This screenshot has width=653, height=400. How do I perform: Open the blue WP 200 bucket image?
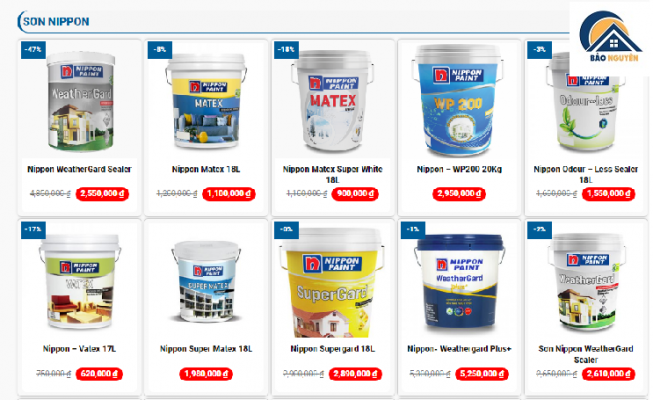pos(458,100)
